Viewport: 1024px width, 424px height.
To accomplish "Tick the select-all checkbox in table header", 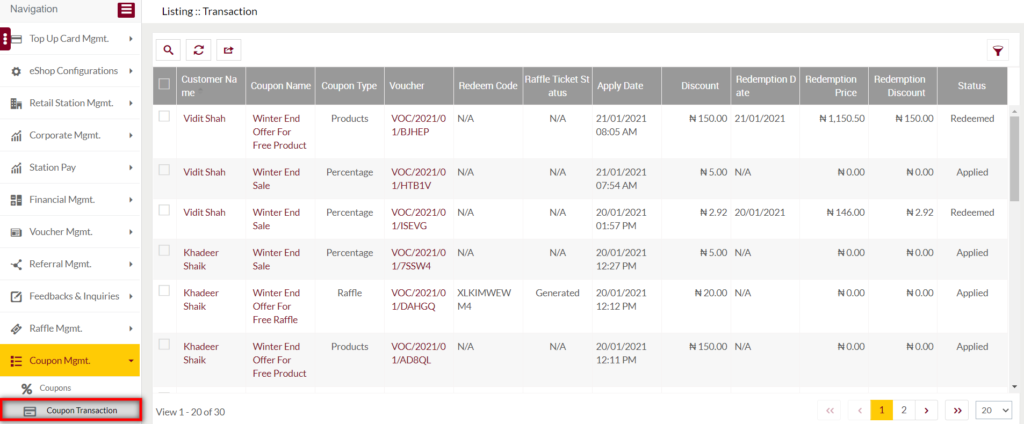I will pos(164,85).
